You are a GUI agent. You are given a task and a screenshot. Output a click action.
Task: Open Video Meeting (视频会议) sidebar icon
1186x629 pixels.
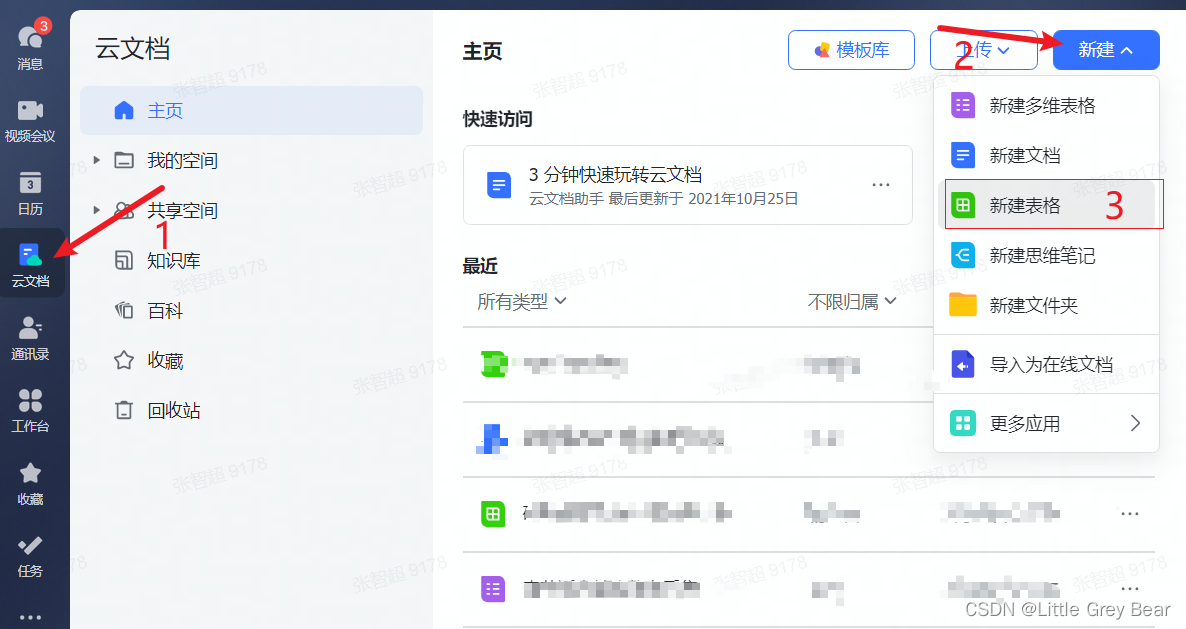tap(30, 121)
